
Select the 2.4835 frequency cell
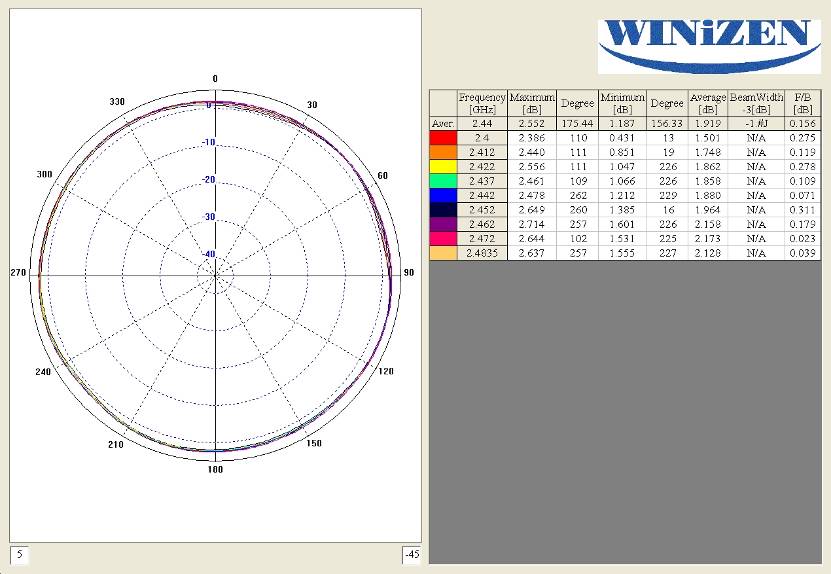coord(482,253)
